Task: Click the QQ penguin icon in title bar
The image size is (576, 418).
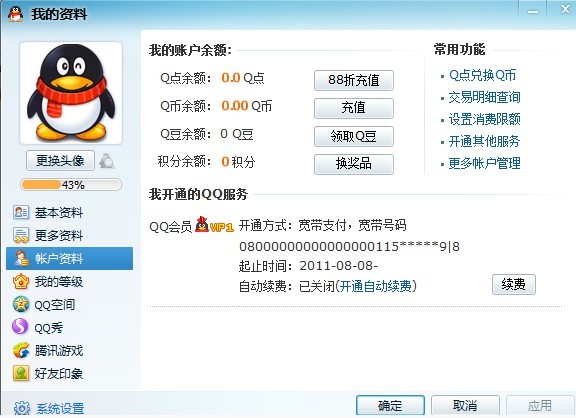Action: click(15, 14)
